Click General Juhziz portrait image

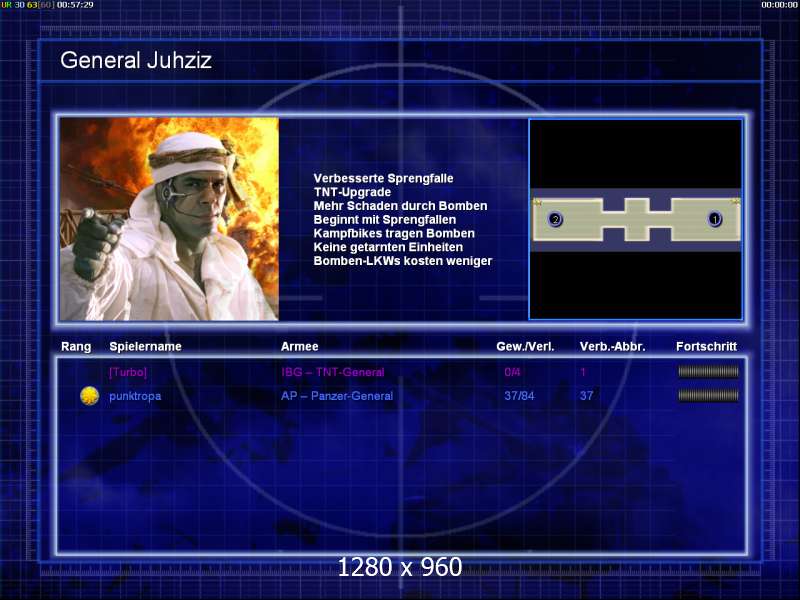click(169, 219)
